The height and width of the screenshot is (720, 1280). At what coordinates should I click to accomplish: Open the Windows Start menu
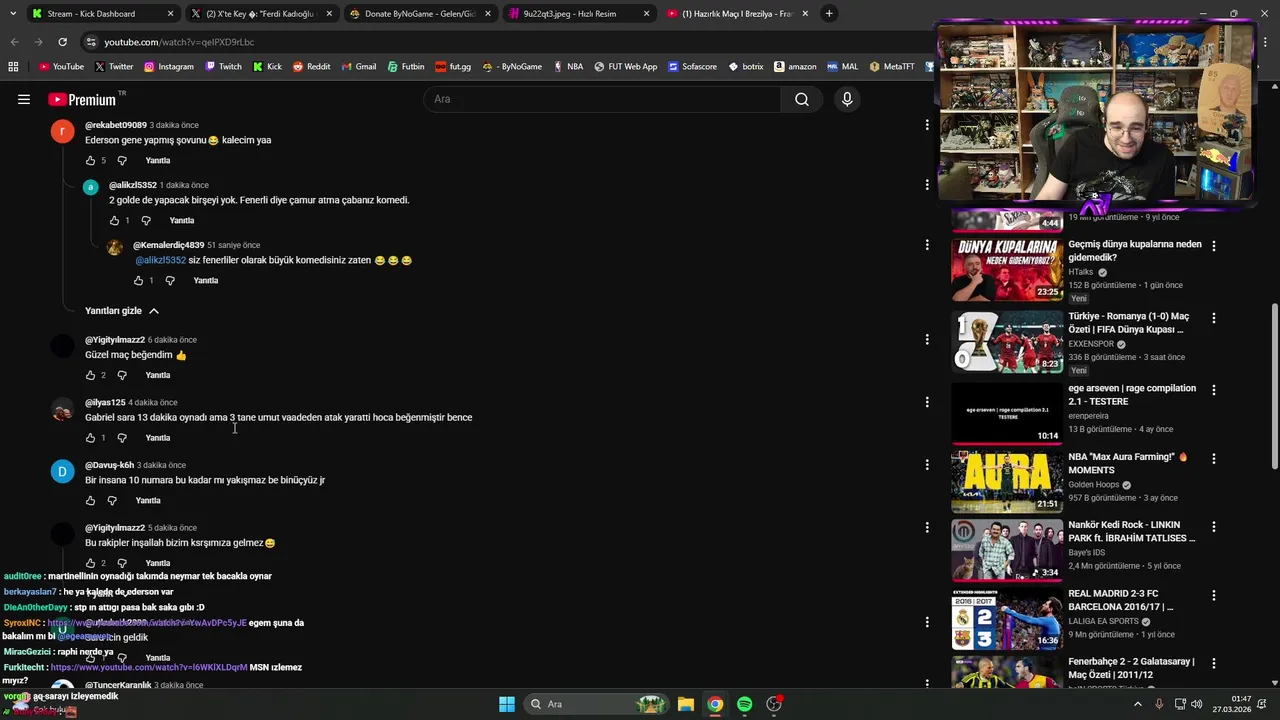(x=507, y=704)
